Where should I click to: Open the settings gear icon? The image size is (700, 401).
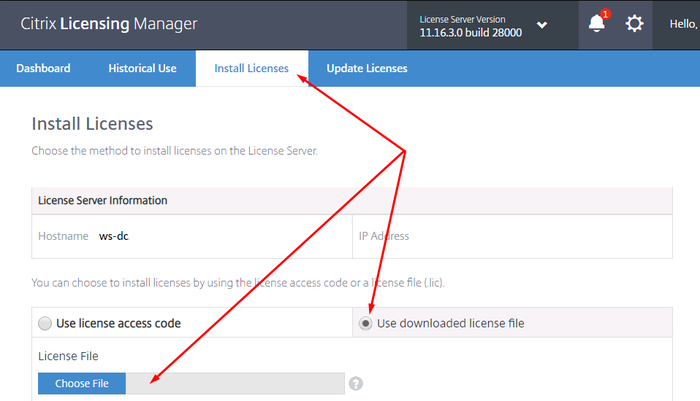coord(634,23)
